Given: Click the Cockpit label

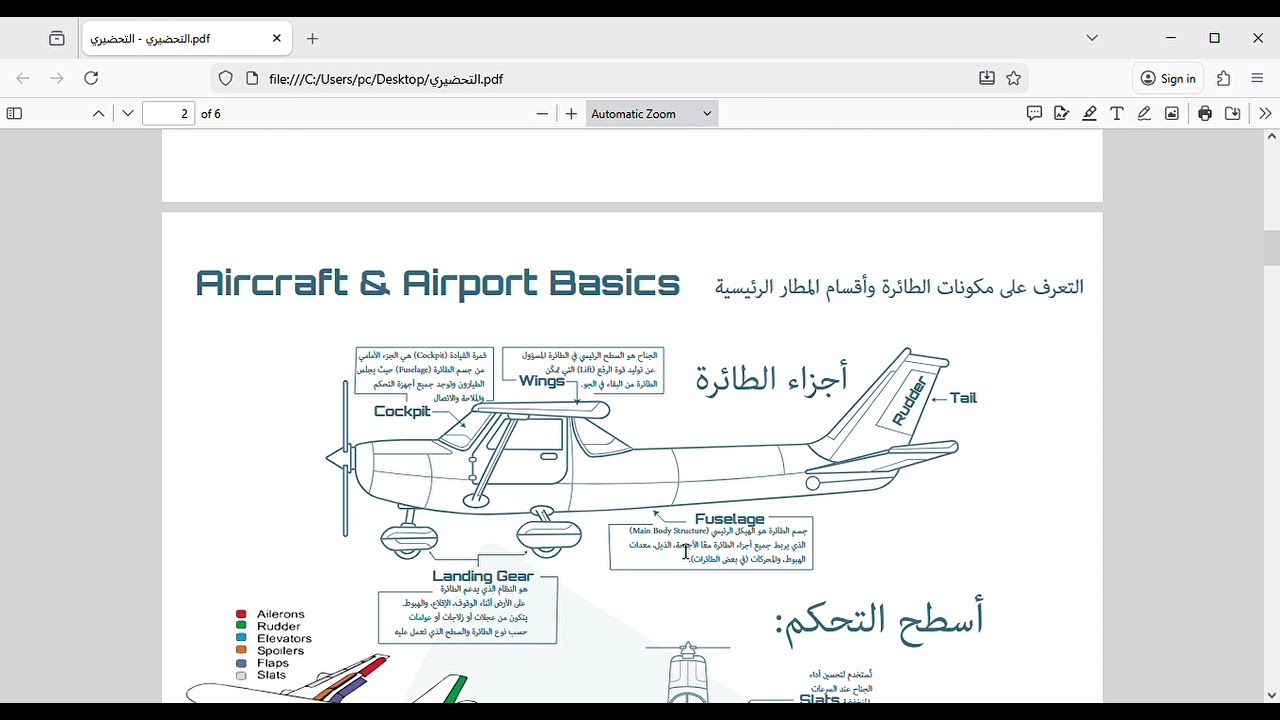Looking at the screenshot, I should pos(402,411).
